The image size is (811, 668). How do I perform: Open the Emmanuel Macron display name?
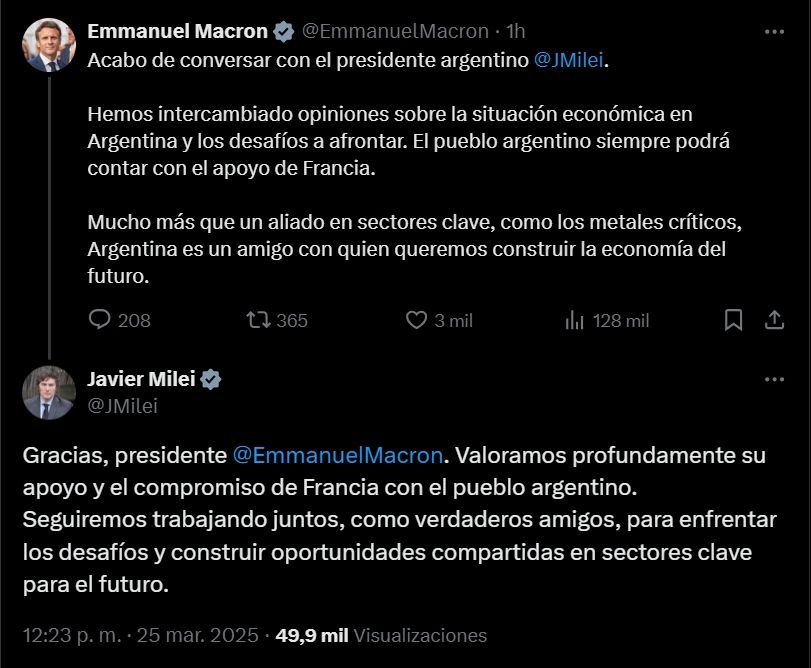click(x=179, y=32)
